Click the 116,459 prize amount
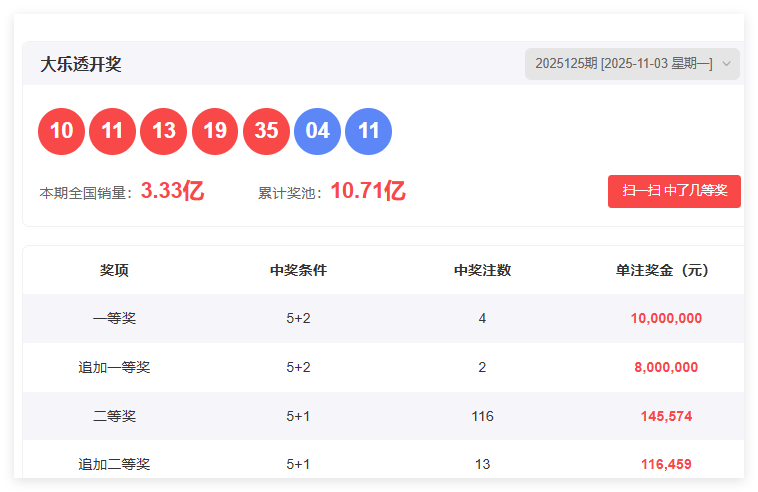This screenshot has height=492, width=758. [x=666, y=464]
